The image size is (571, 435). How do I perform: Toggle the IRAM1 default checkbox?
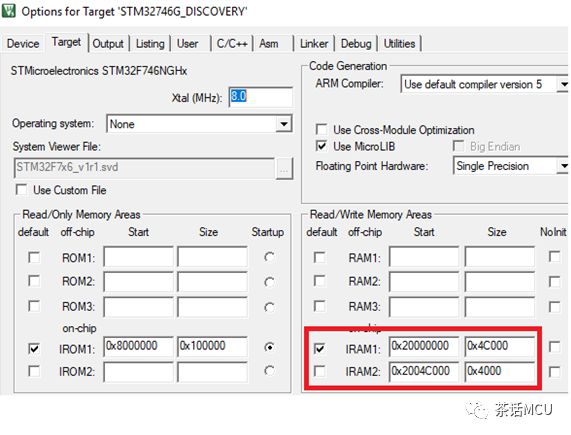320,348
